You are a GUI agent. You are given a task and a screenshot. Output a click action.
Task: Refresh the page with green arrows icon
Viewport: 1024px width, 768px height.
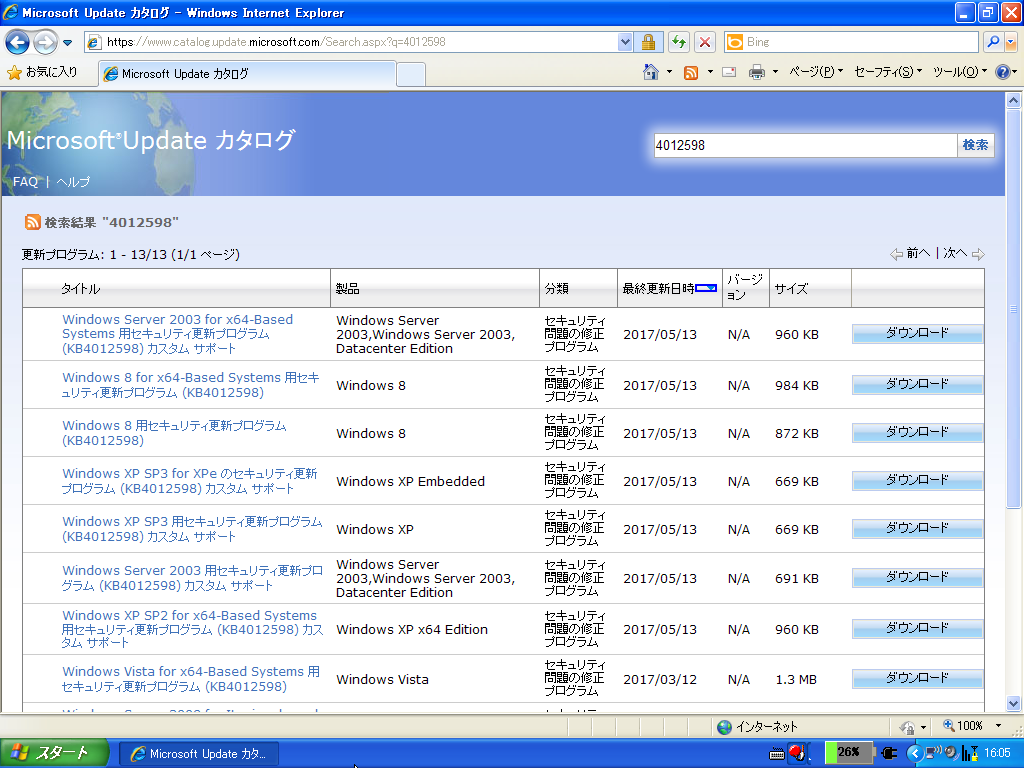[x=679, y=42]
